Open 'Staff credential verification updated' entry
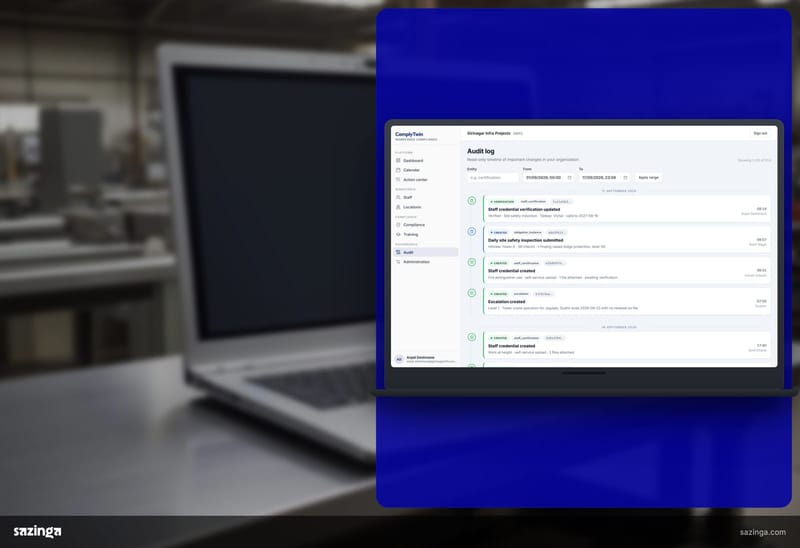 627,208
